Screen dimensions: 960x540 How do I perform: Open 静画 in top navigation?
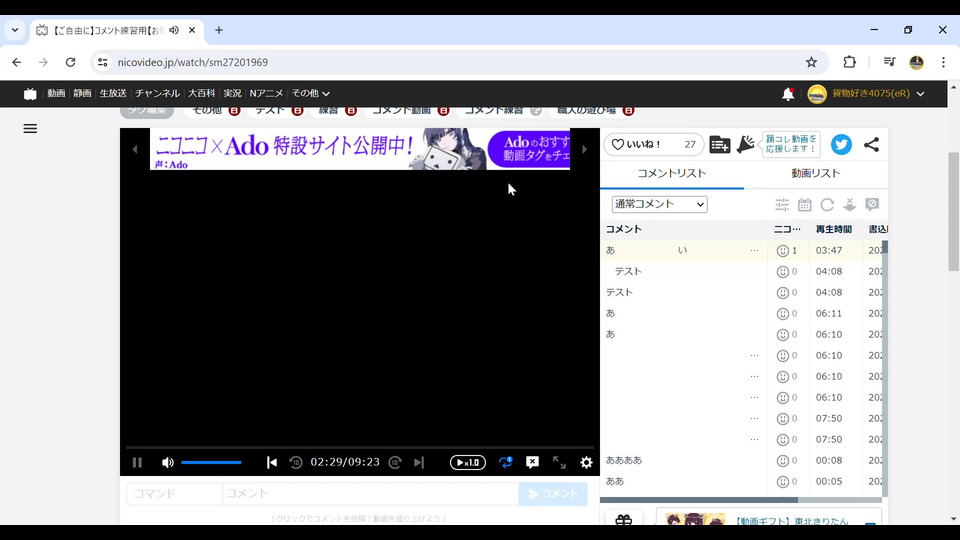pyautogui.click(x=82, y=93)
